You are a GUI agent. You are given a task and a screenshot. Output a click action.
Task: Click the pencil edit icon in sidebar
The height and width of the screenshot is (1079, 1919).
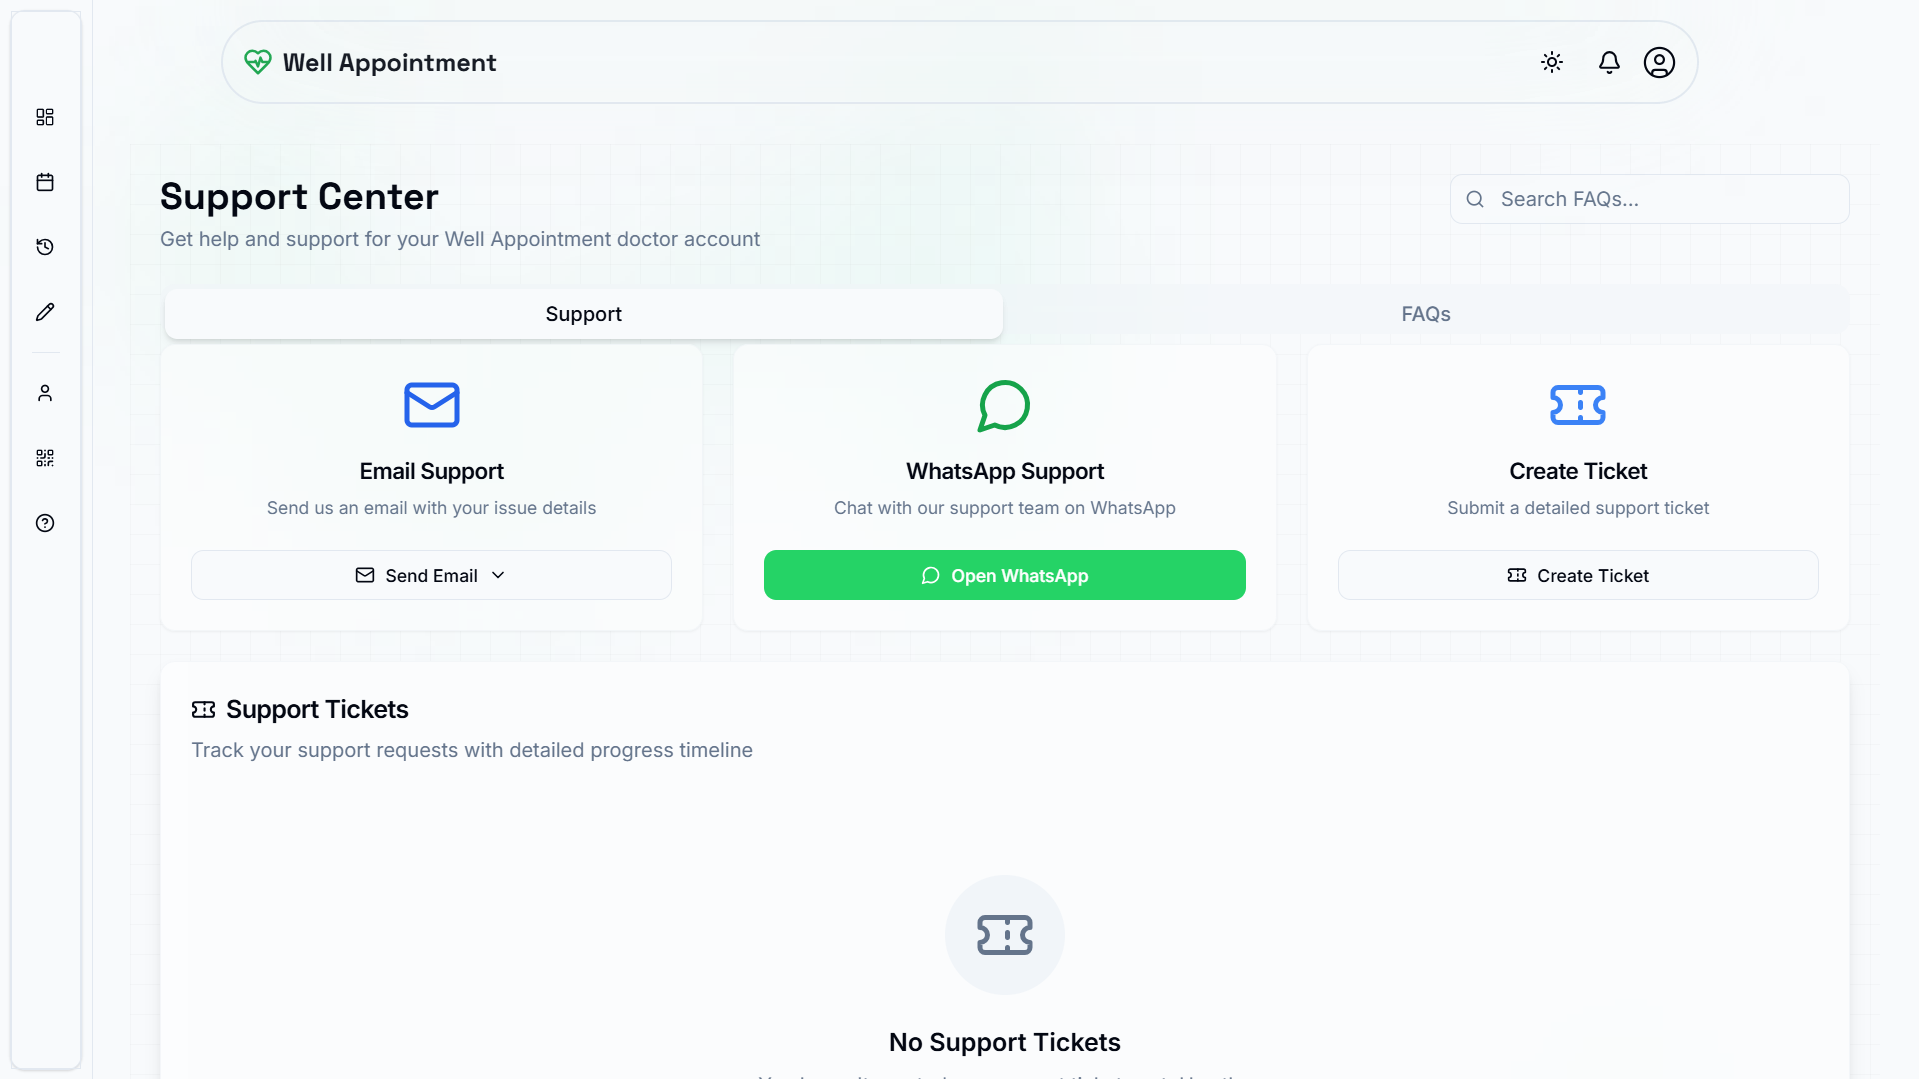pyautogui.click(x=45, y=312)
